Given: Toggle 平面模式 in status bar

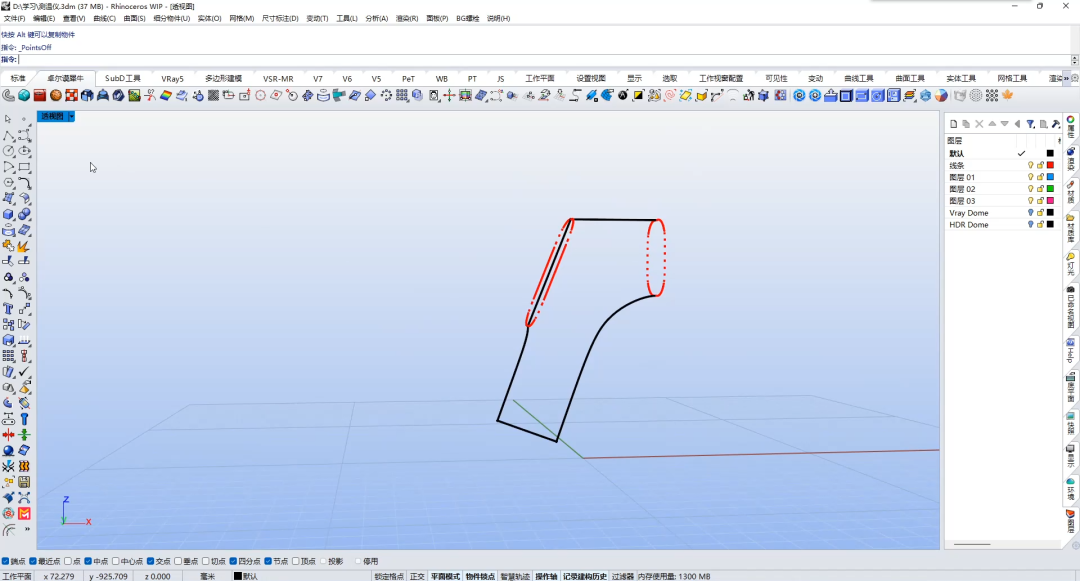Looking at the screenshot, I should pyautogui.click(x=446, y=576).
